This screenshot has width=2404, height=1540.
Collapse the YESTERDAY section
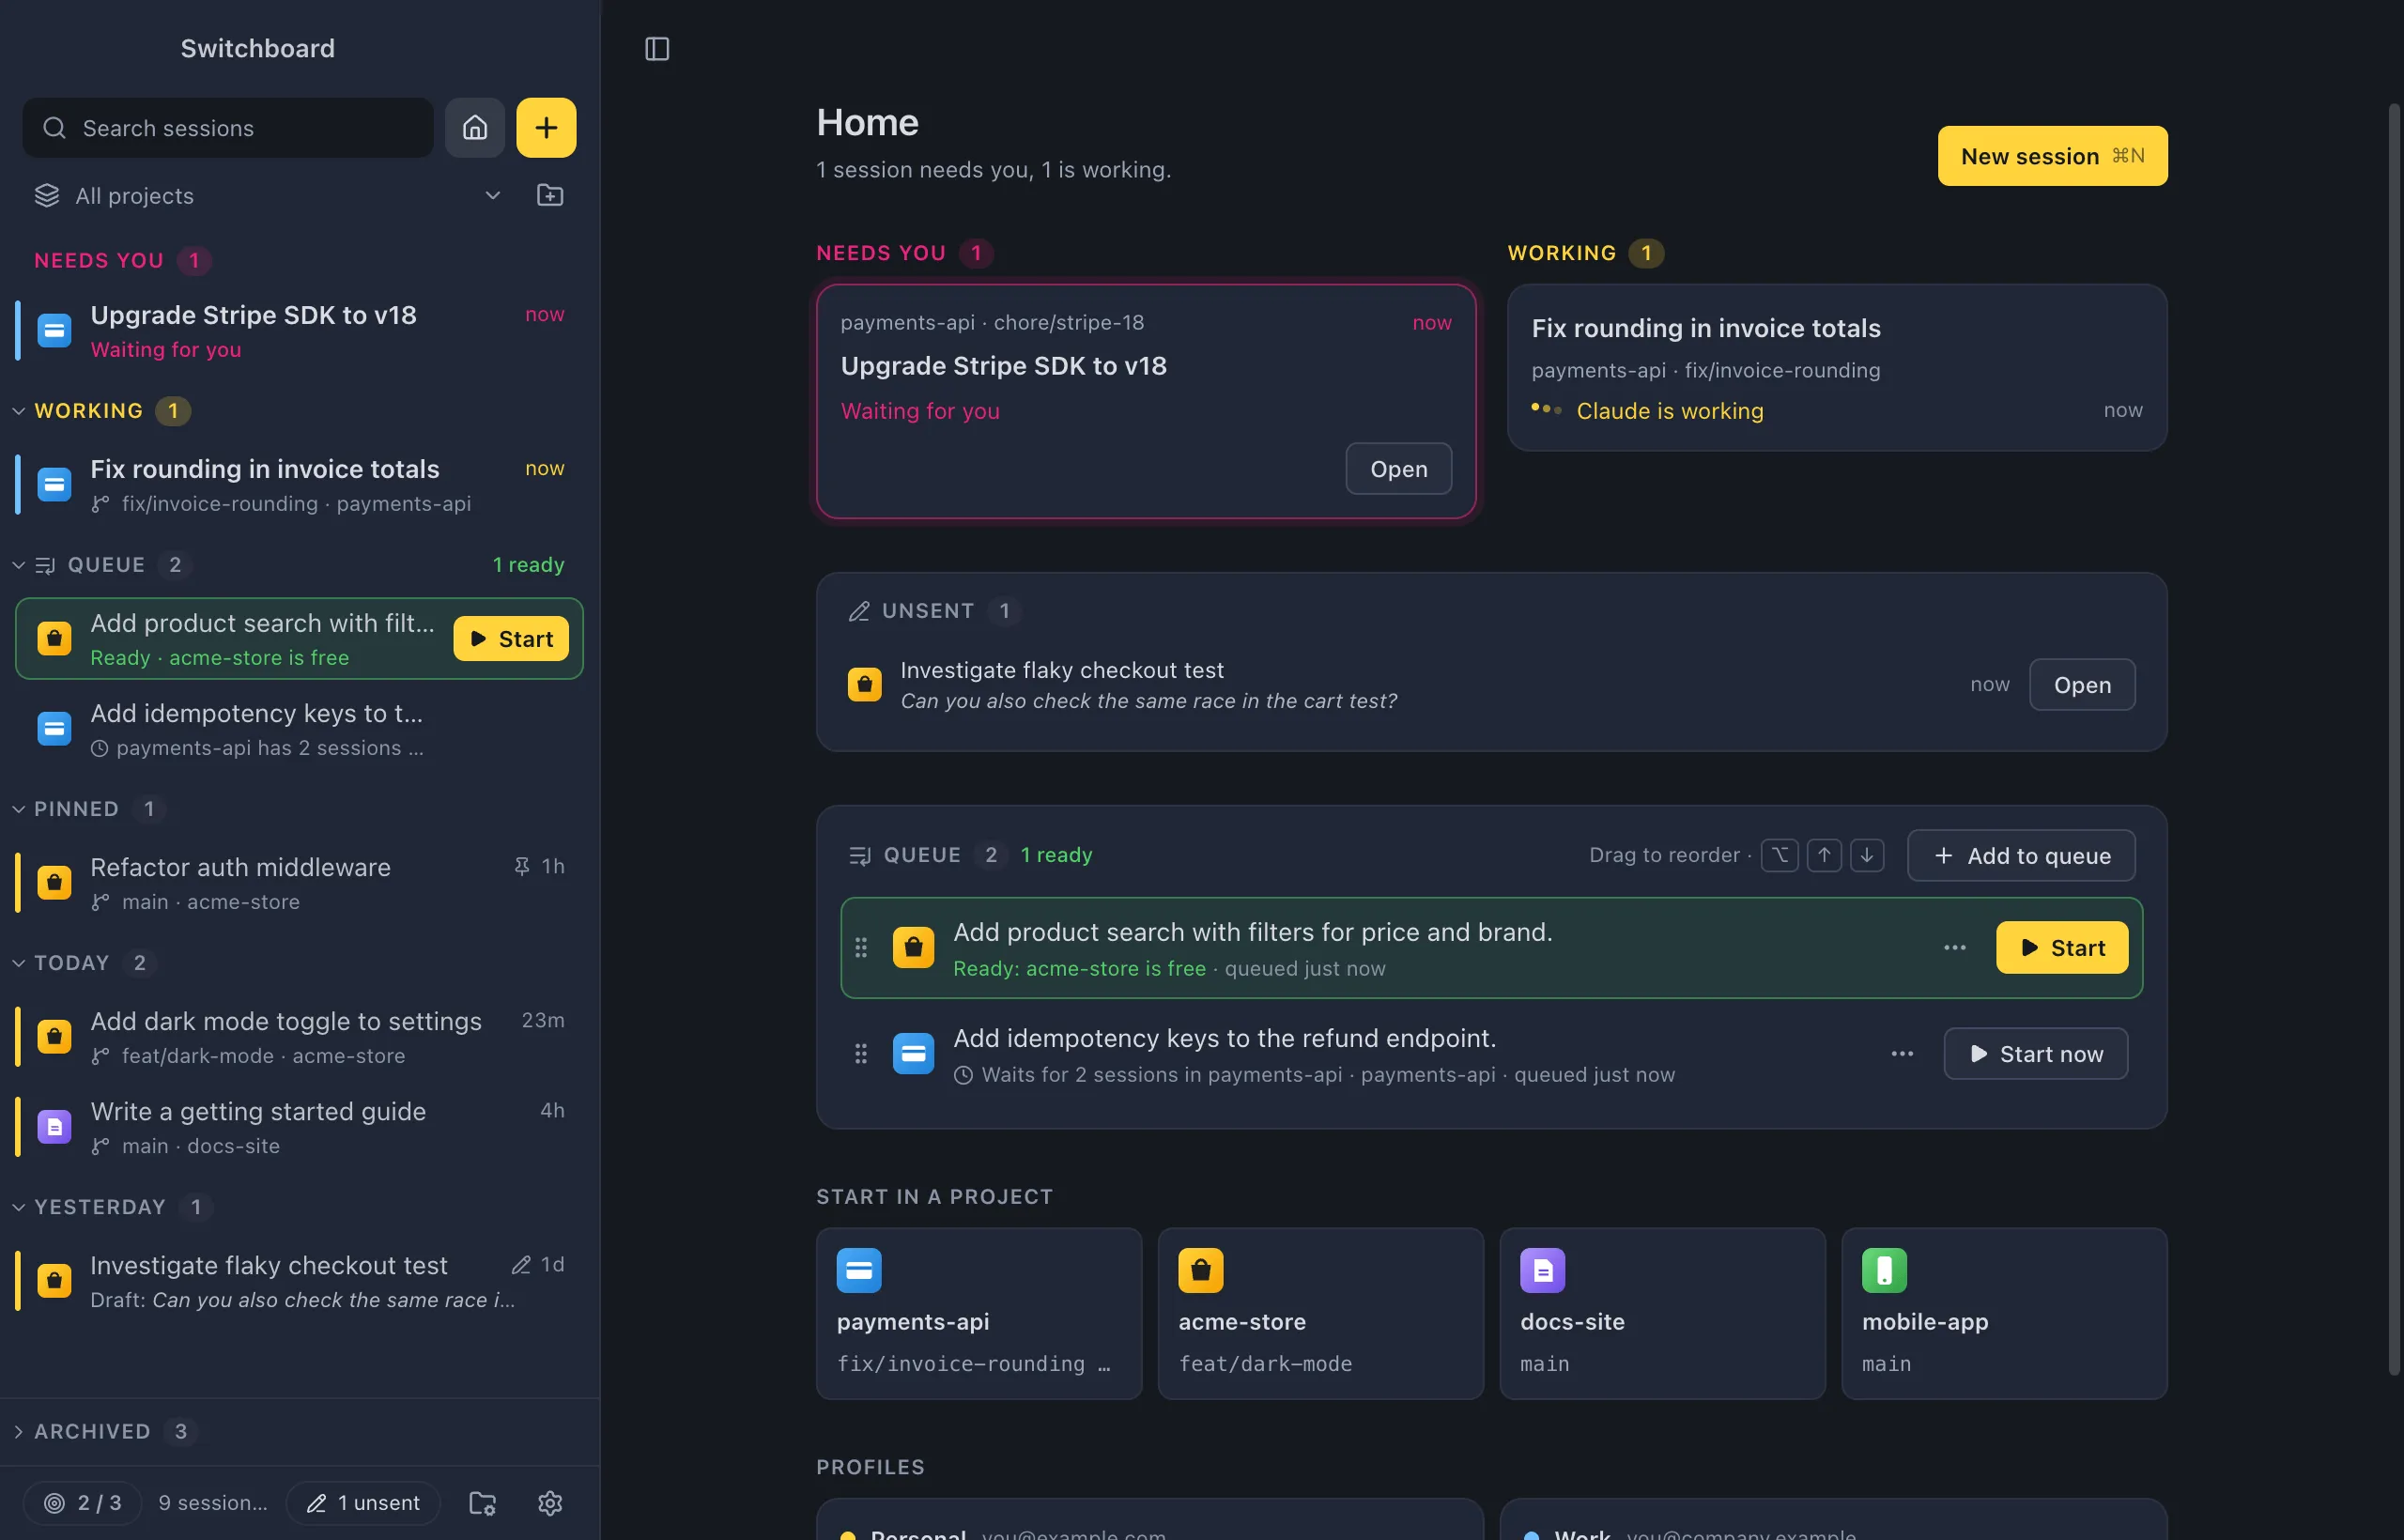[x=19, y=1207]
